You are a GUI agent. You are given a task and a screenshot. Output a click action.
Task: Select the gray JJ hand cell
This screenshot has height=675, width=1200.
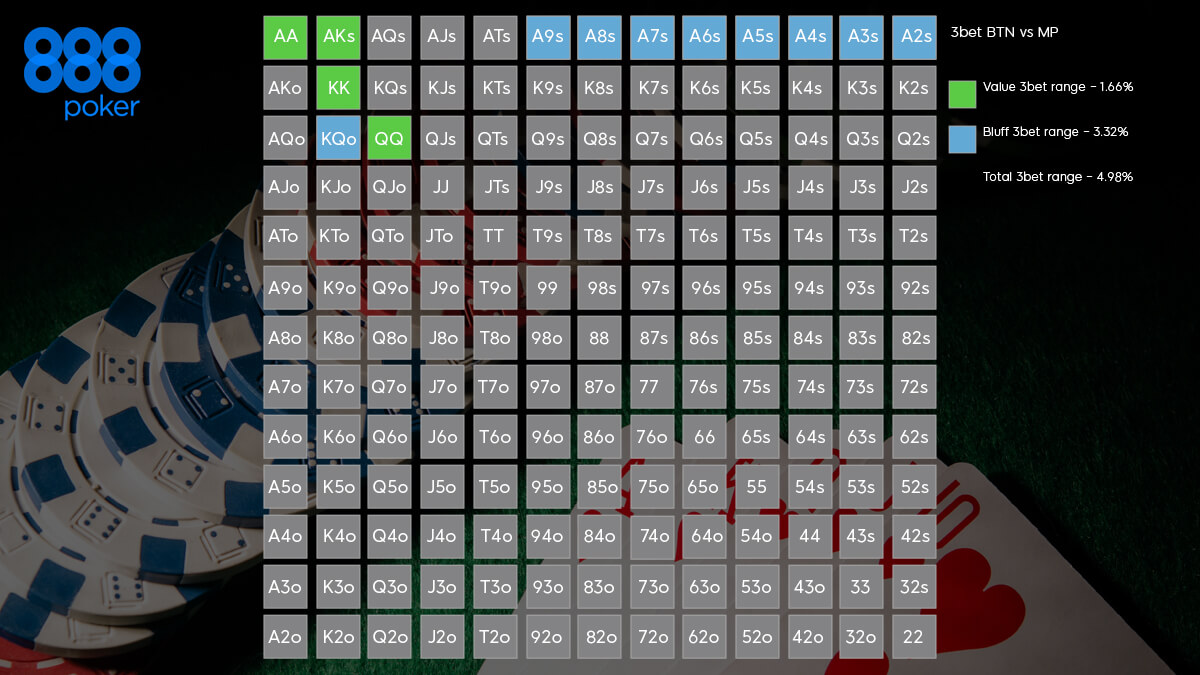(x=442, y=187)
